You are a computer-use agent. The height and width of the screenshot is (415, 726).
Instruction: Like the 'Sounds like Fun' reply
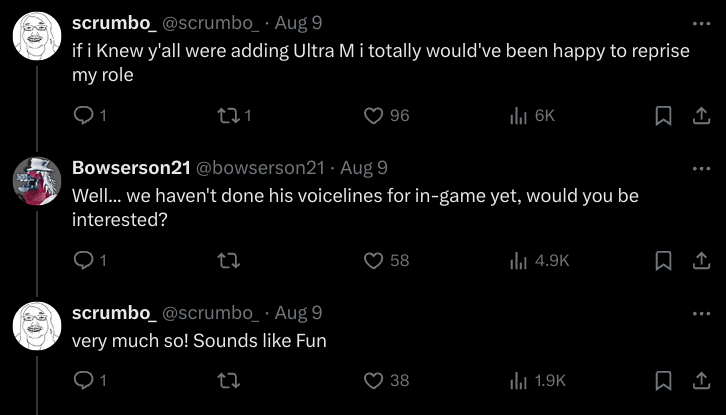click(x=374, y=380)
